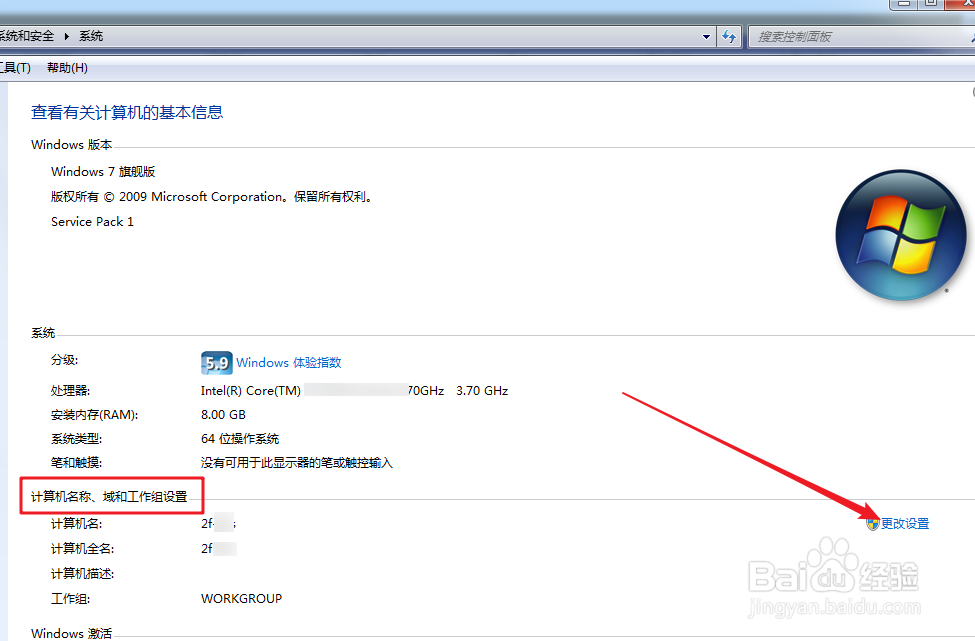The image size is (975, 641).
Task: Click the refresh icon beside address bar
Action: click(729, 37)
